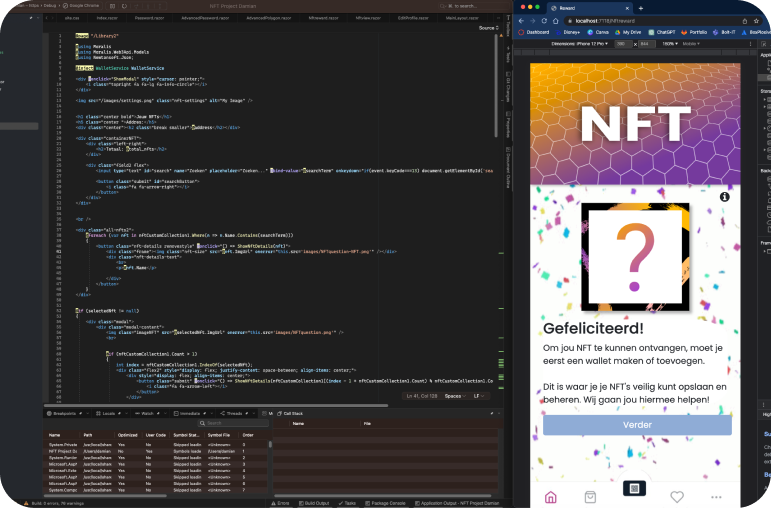This screenshot has width=771, height=508.
Task: Open the shopping bag tab in bottom navigation
Action: (590, 496)
